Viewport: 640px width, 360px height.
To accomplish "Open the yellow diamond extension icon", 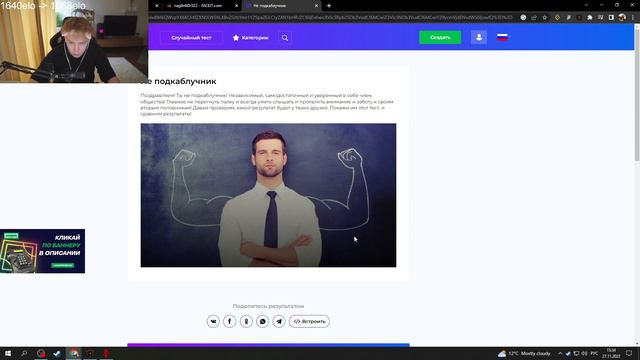I will 557,18.
